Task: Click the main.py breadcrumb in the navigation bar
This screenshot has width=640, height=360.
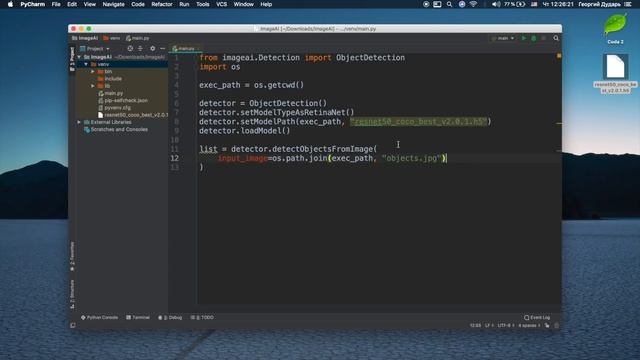Action: tap(138, 38)
